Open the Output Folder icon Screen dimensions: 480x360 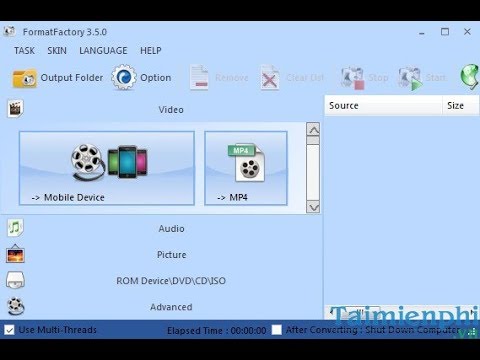24,78
